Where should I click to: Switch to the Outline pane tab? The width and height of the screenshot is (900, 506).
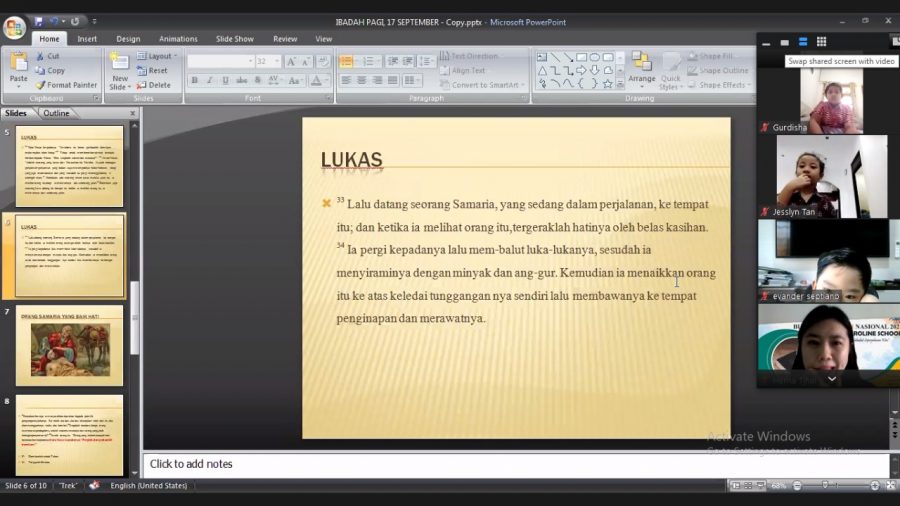click(56, 113)
